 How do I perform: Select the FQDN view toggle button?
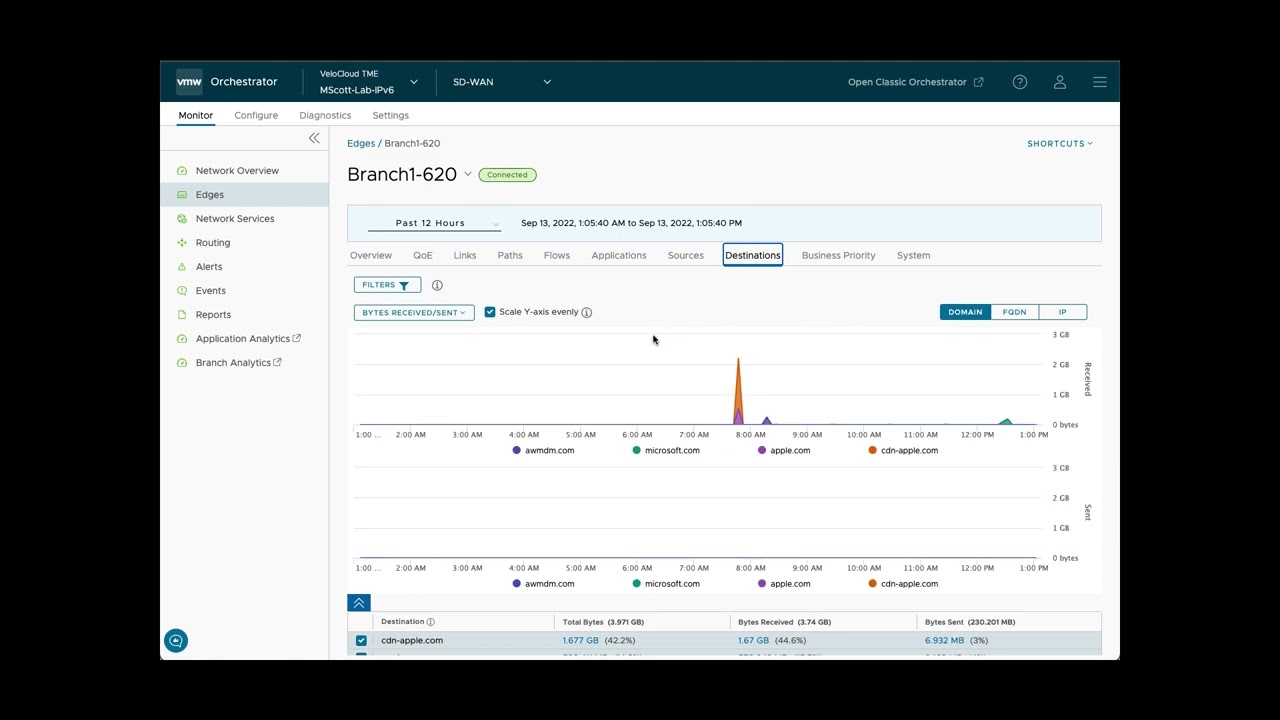click(x=1013, y=311)
